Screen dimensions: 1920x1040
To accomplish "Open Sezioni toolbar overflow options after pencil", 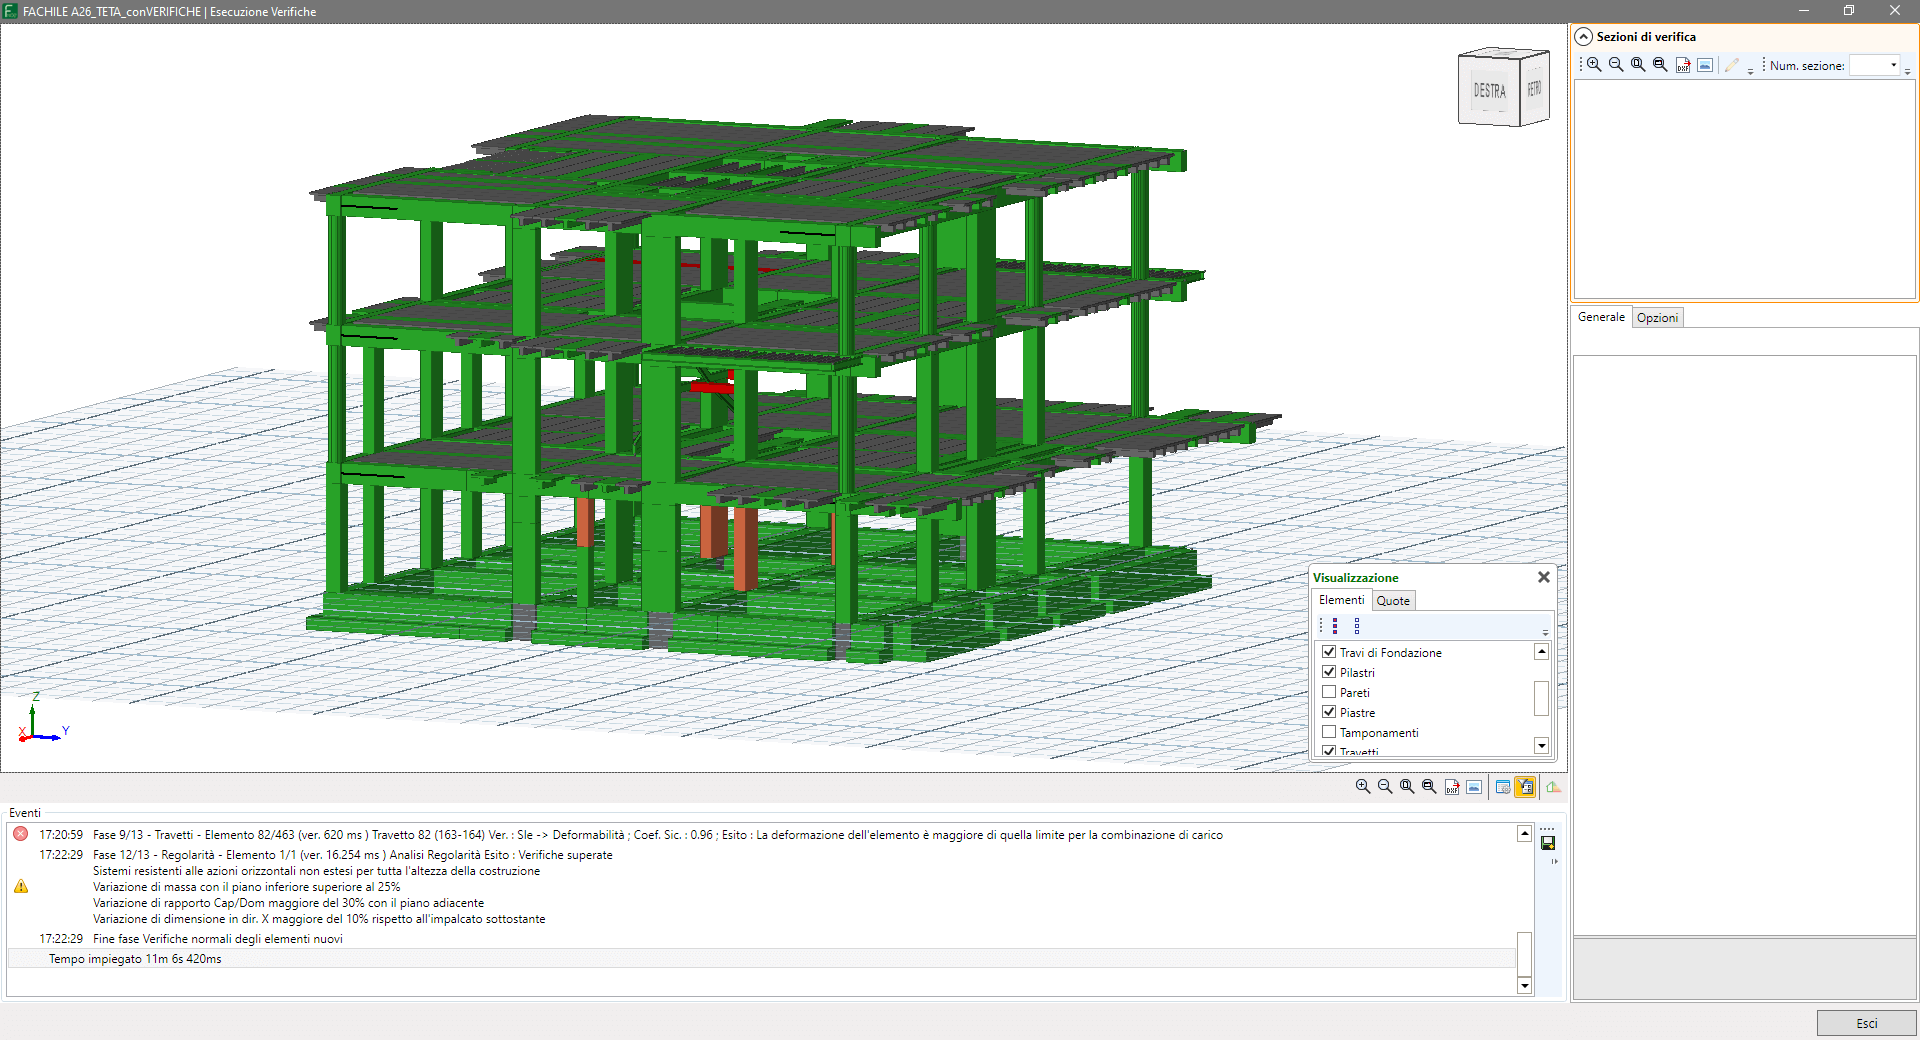I will click(1750, 70).
